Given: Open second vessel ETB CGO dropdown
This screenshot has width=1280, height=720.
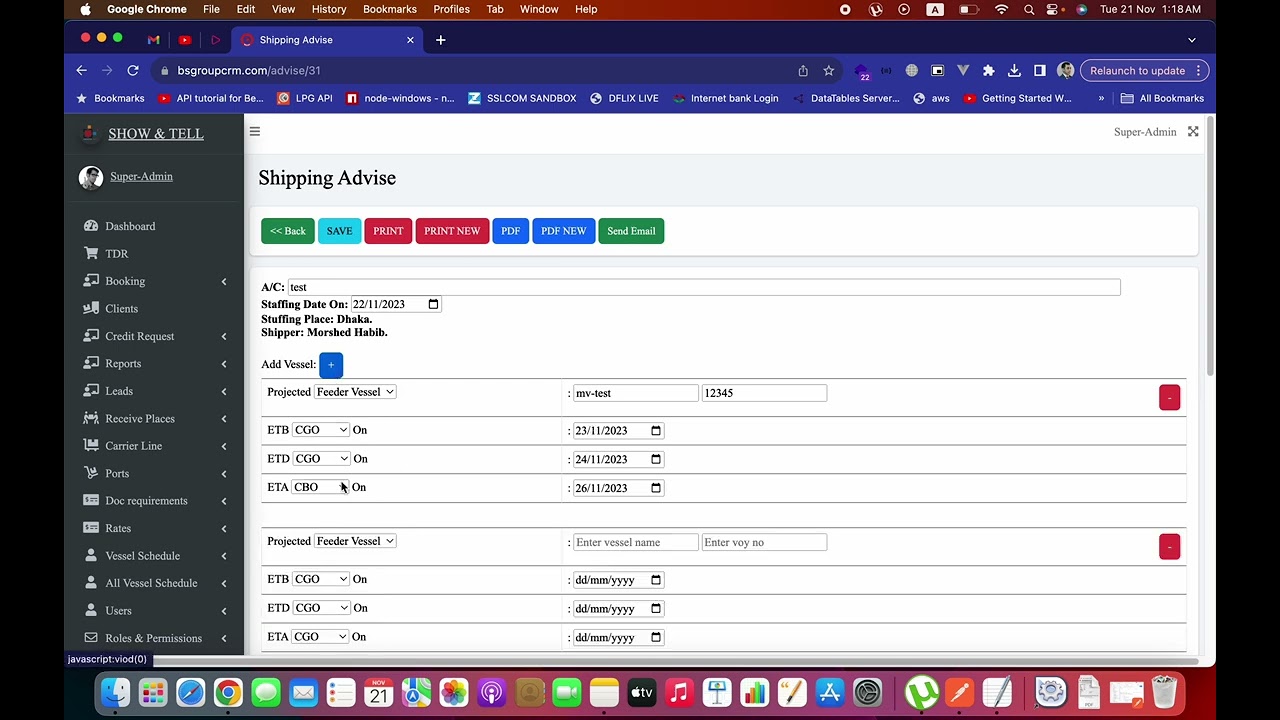Looking at the screenshot, I should (x=321, y=579).
